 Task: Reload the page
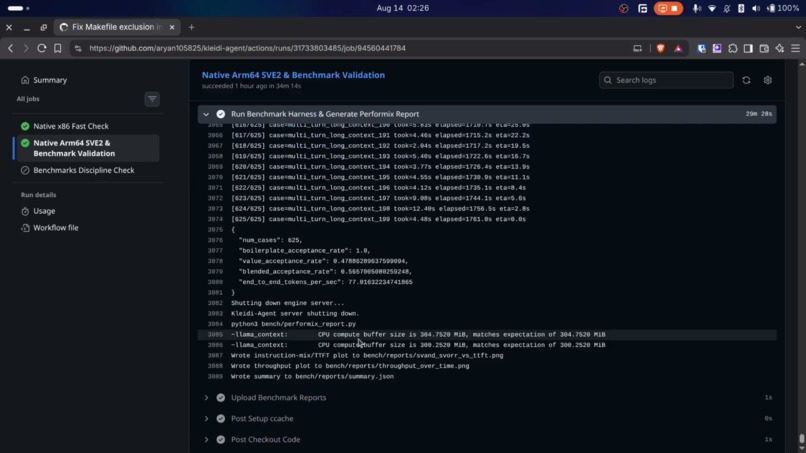click(x=42, y=48)
